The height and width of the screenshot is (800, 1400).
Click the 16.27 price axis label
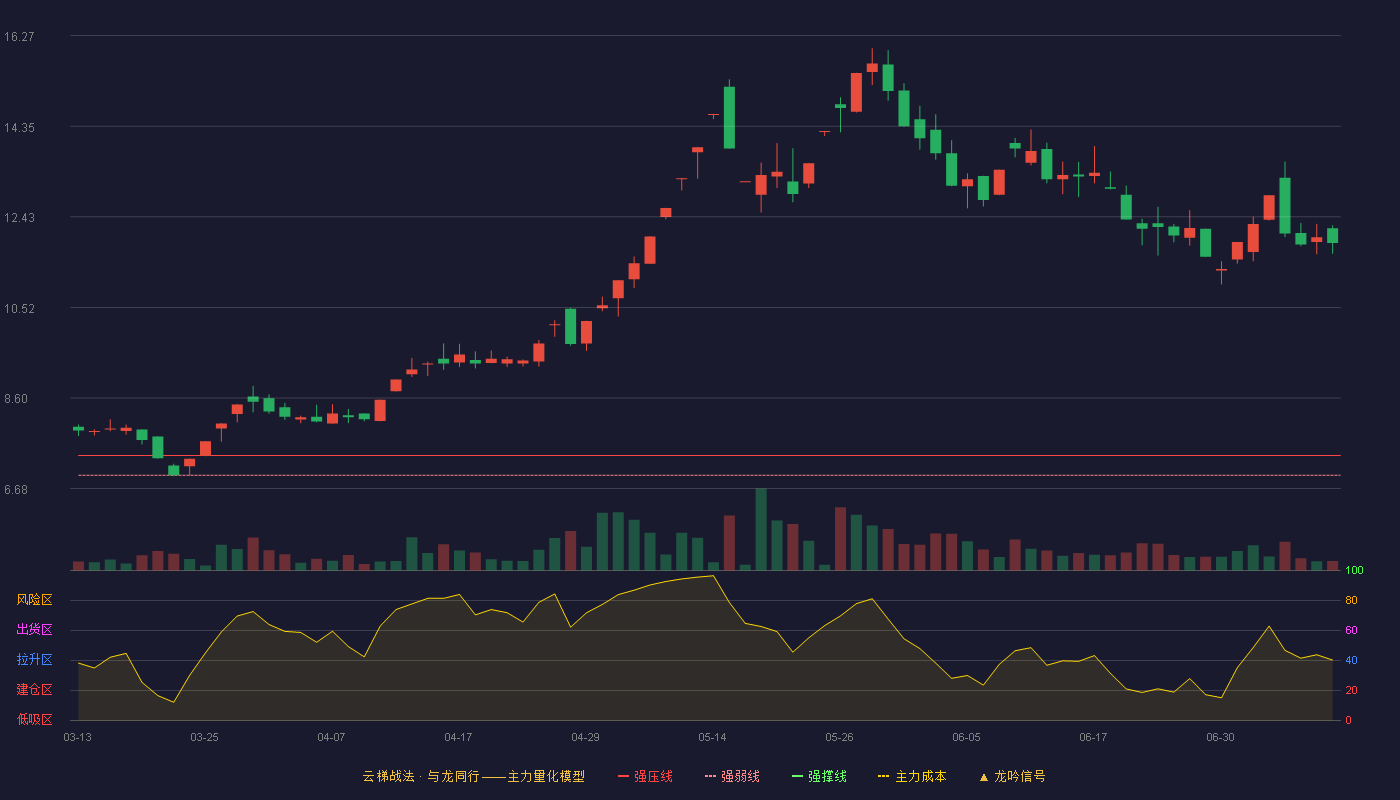point(19,37)
